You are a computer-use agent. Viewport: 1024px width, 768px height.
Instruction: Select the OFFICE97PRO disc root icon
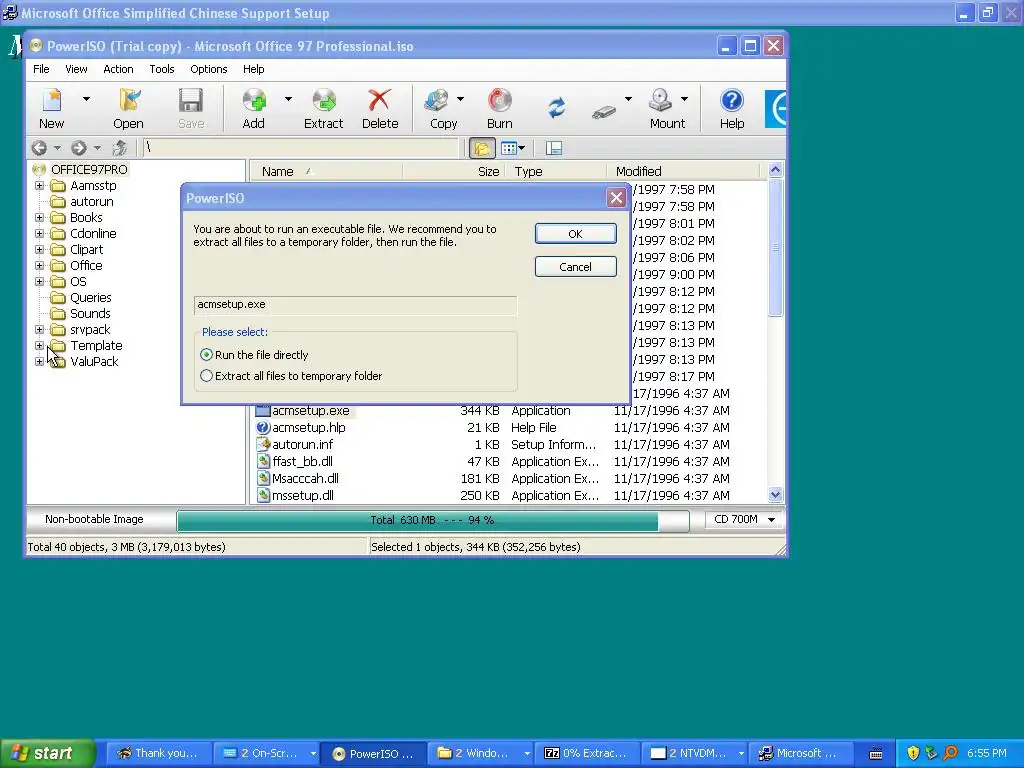click(39, 170)
